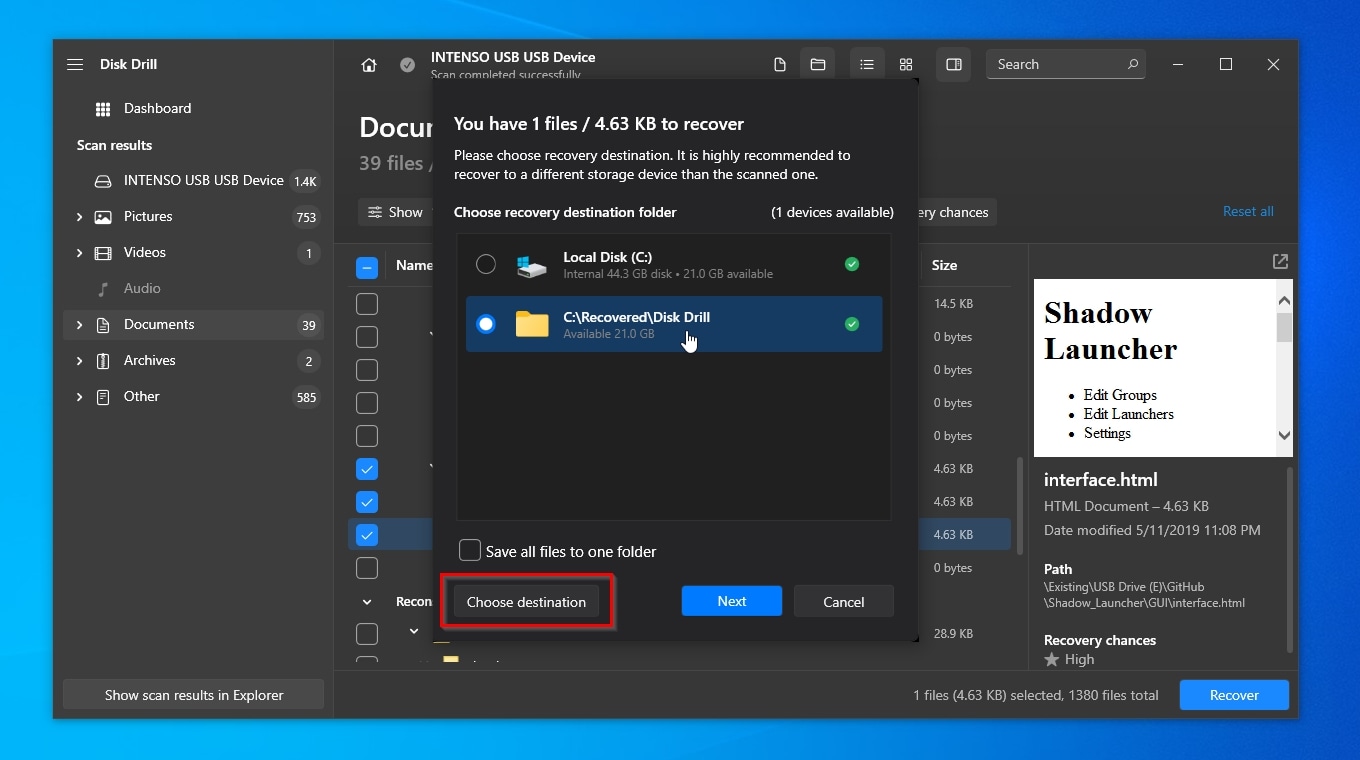Toggle the preview panel icon
The image size is (1360, 760).
954,64
